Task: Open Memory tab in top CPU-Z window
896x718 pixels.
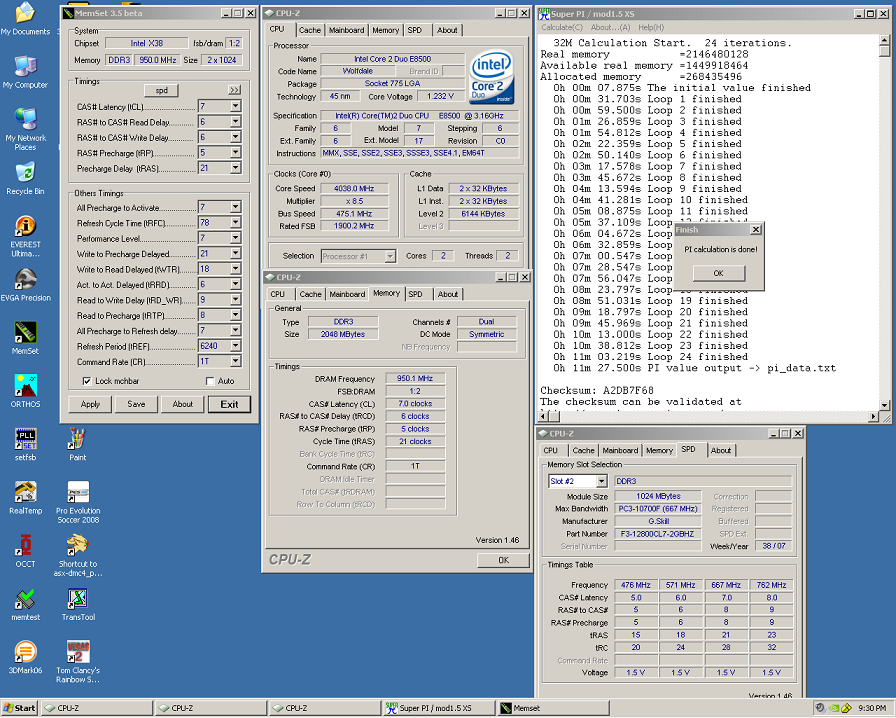Action: (386, 30)
